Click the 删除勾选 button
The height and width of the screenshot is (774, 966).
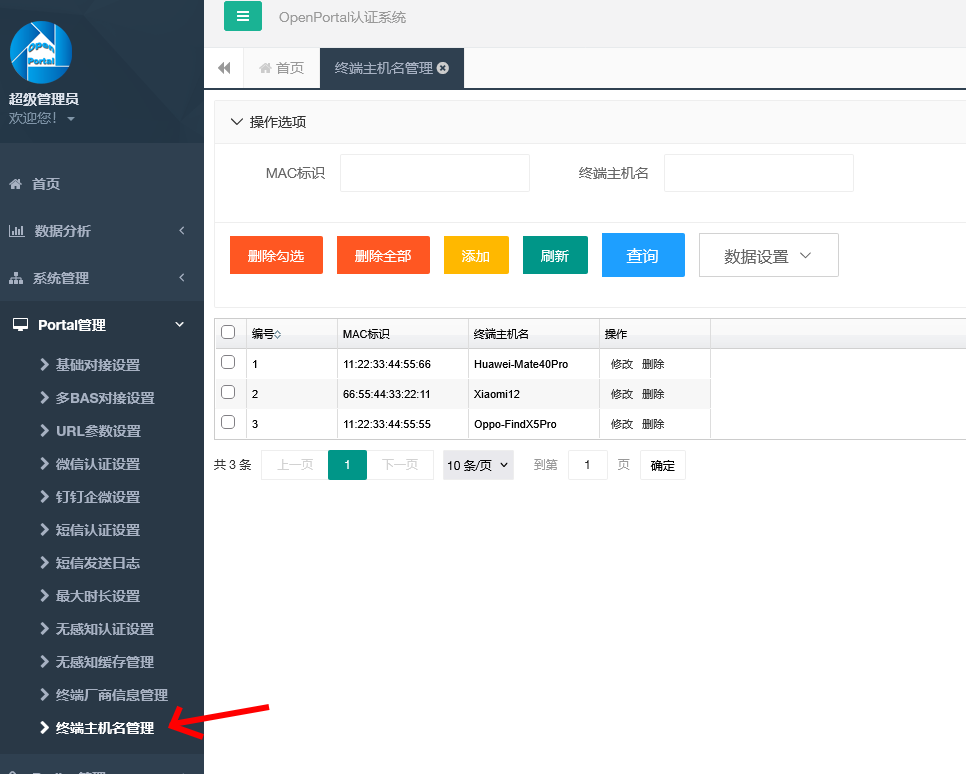pos(276,255)
